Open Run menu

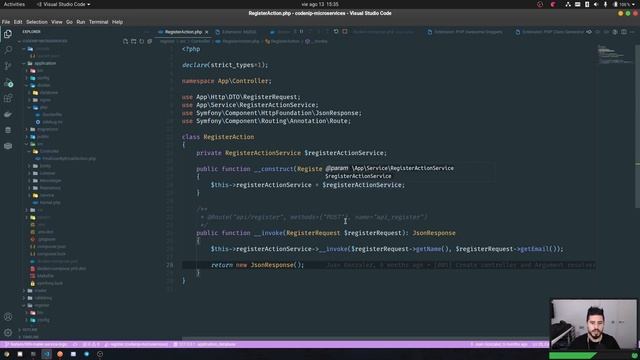[x=81, y=22]
